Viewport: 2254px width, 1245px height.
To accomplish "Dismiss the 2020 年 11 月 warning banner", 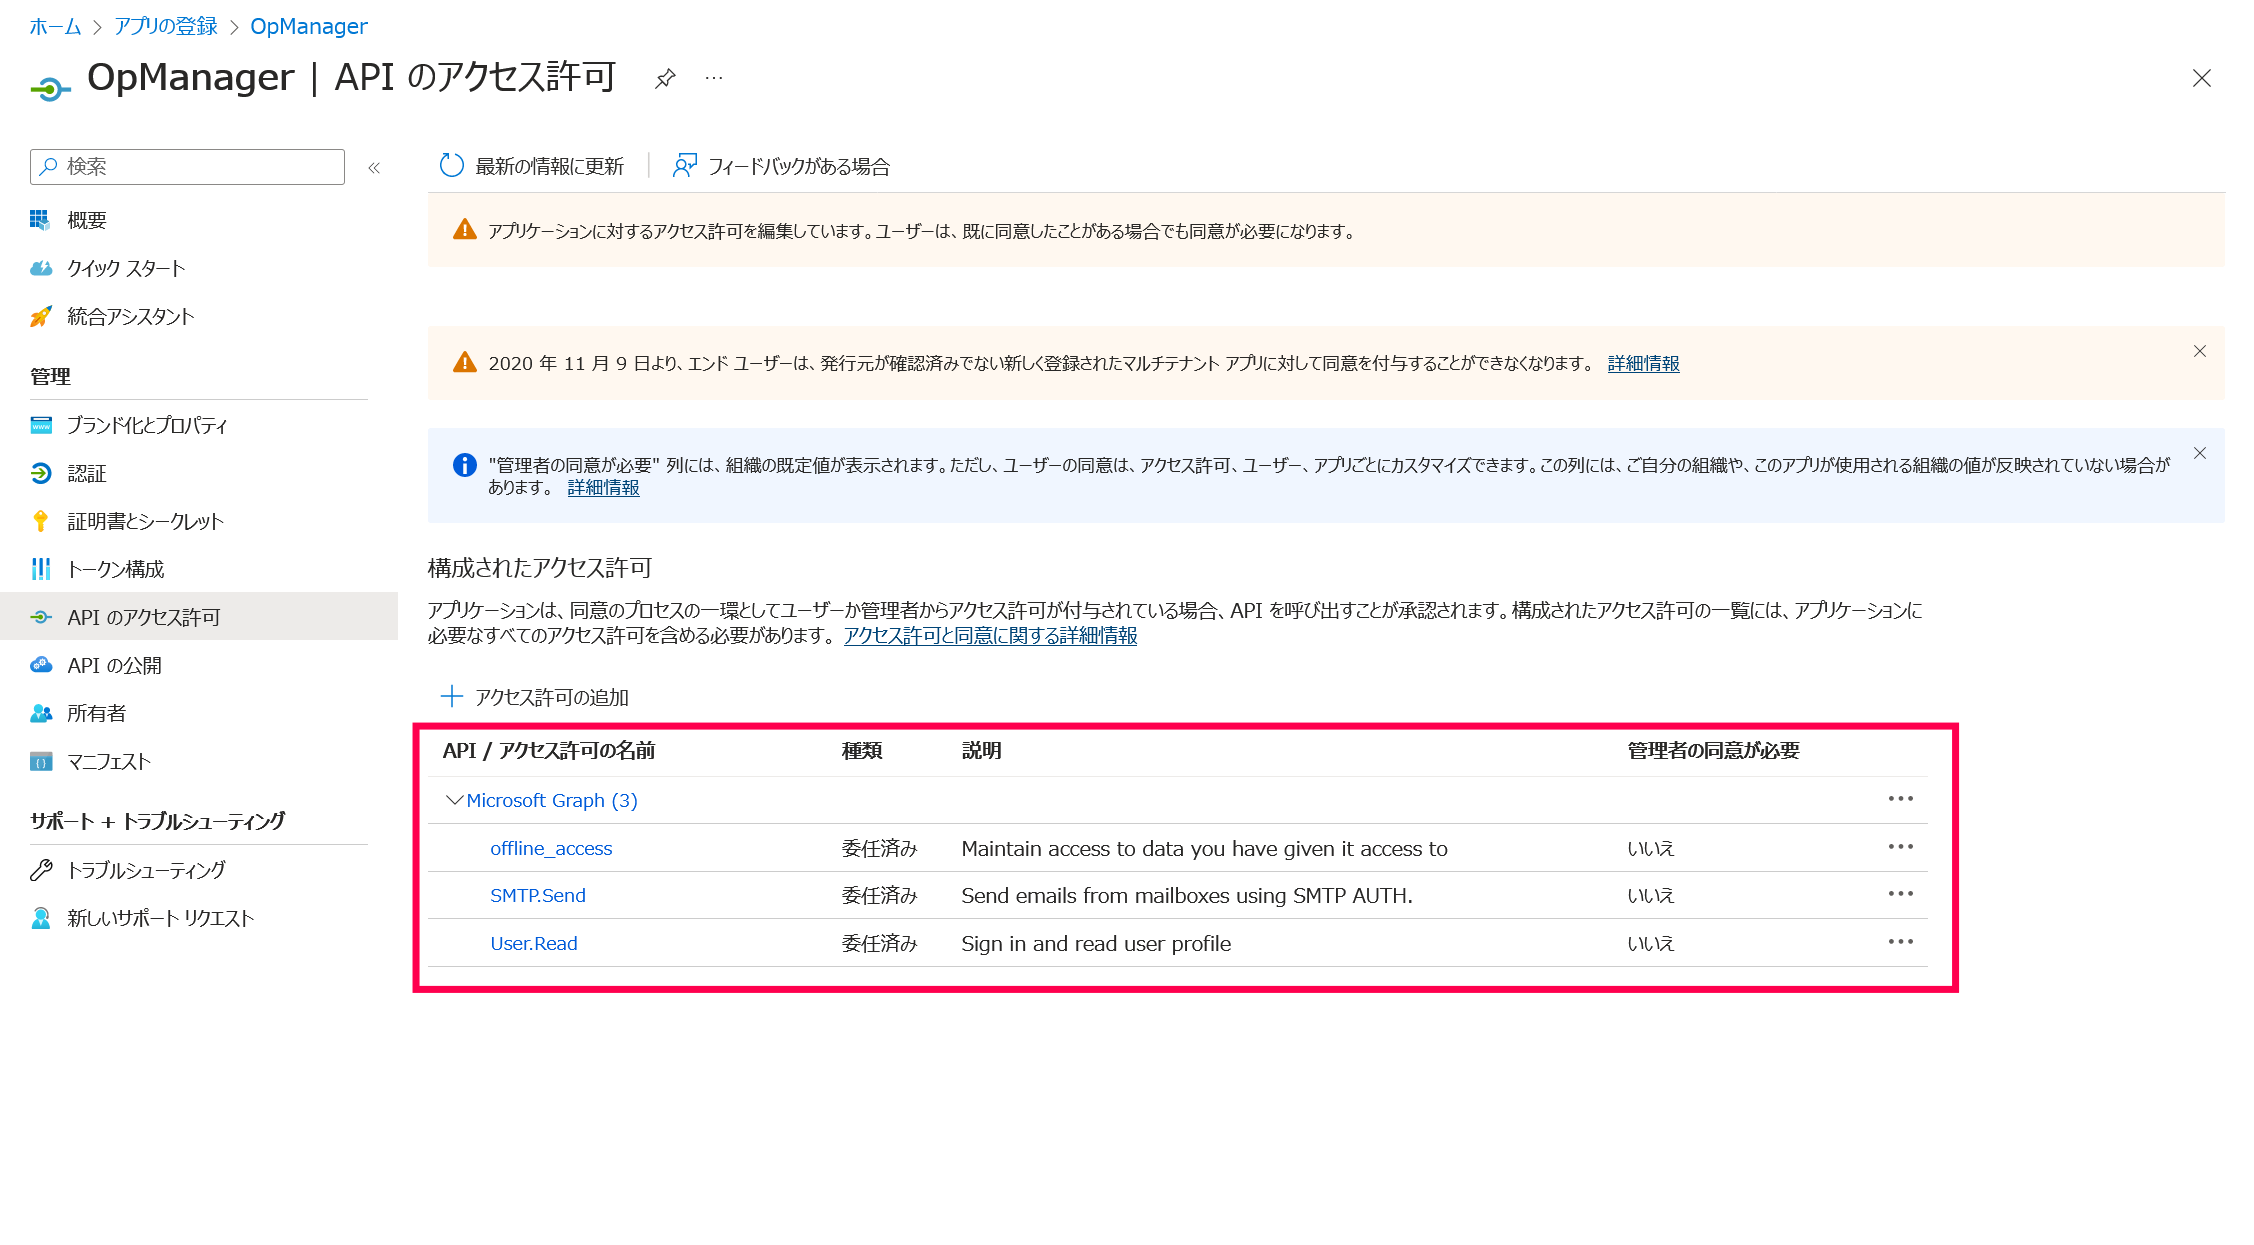I will pyautogui.click(x=2199, y=351).
